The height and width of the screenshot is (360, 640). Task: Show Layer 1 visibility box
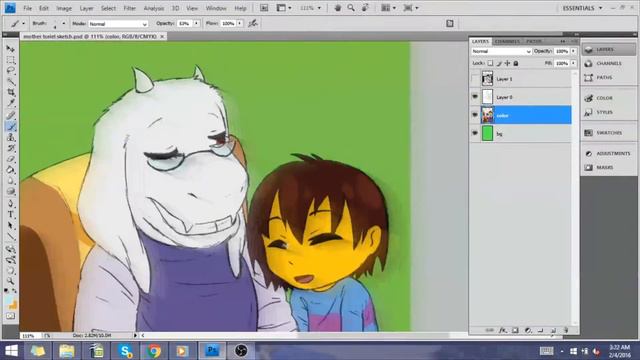tap(475, 79)
